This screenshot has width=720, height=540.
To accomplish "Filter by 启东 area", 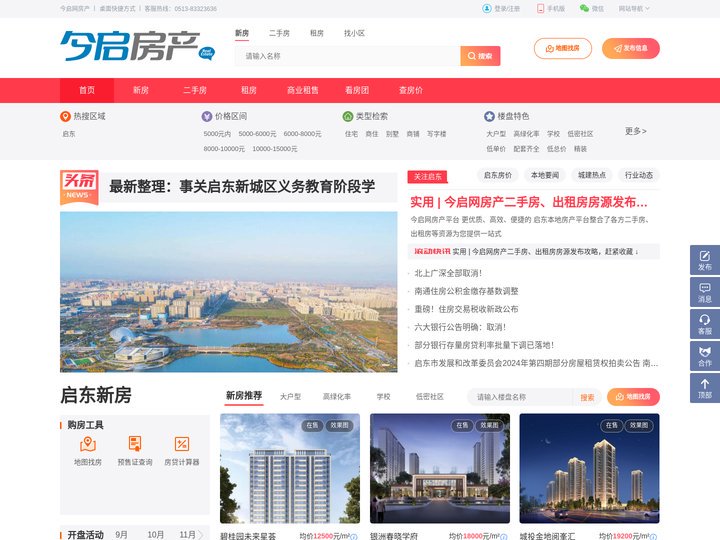I will [69, 134].
